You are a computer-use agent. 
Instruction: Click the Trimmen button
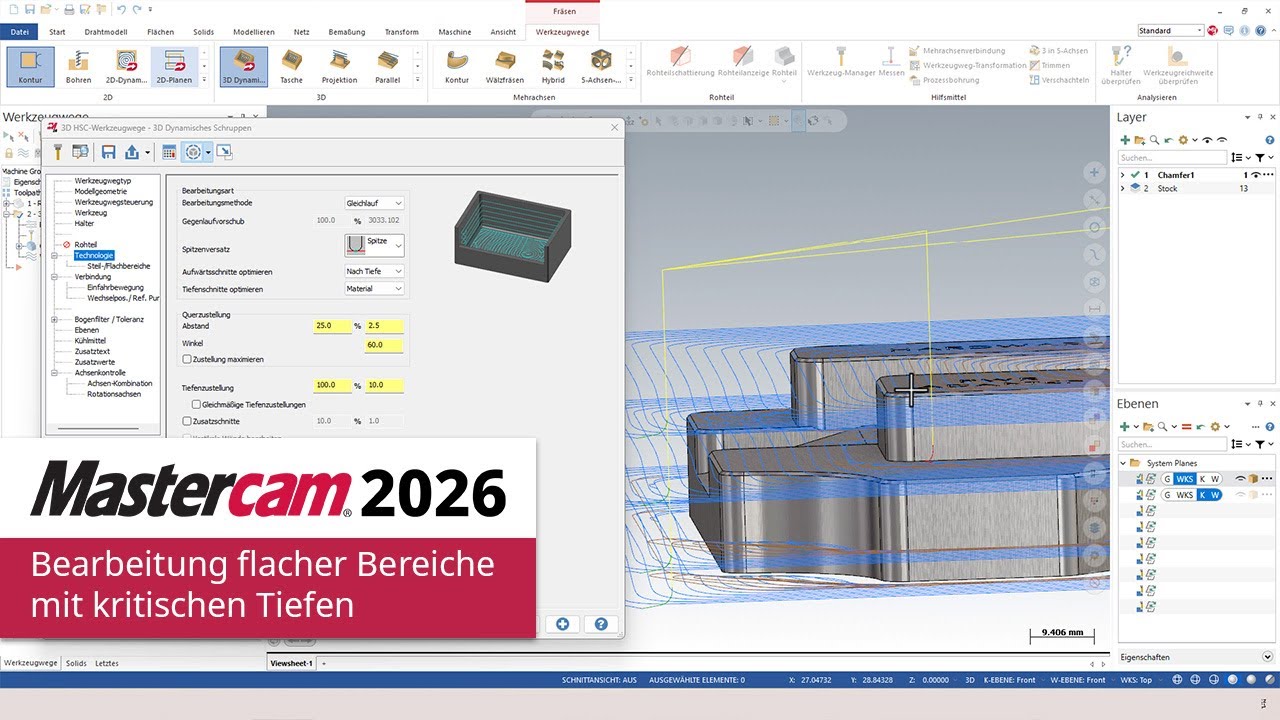point(1048,65)
